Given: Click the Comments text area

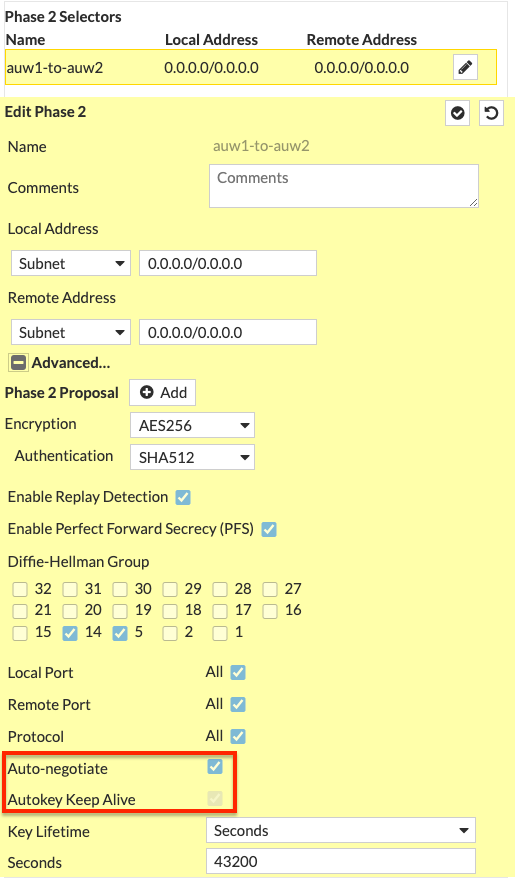Looking at the screenshot, I should 344,186.
